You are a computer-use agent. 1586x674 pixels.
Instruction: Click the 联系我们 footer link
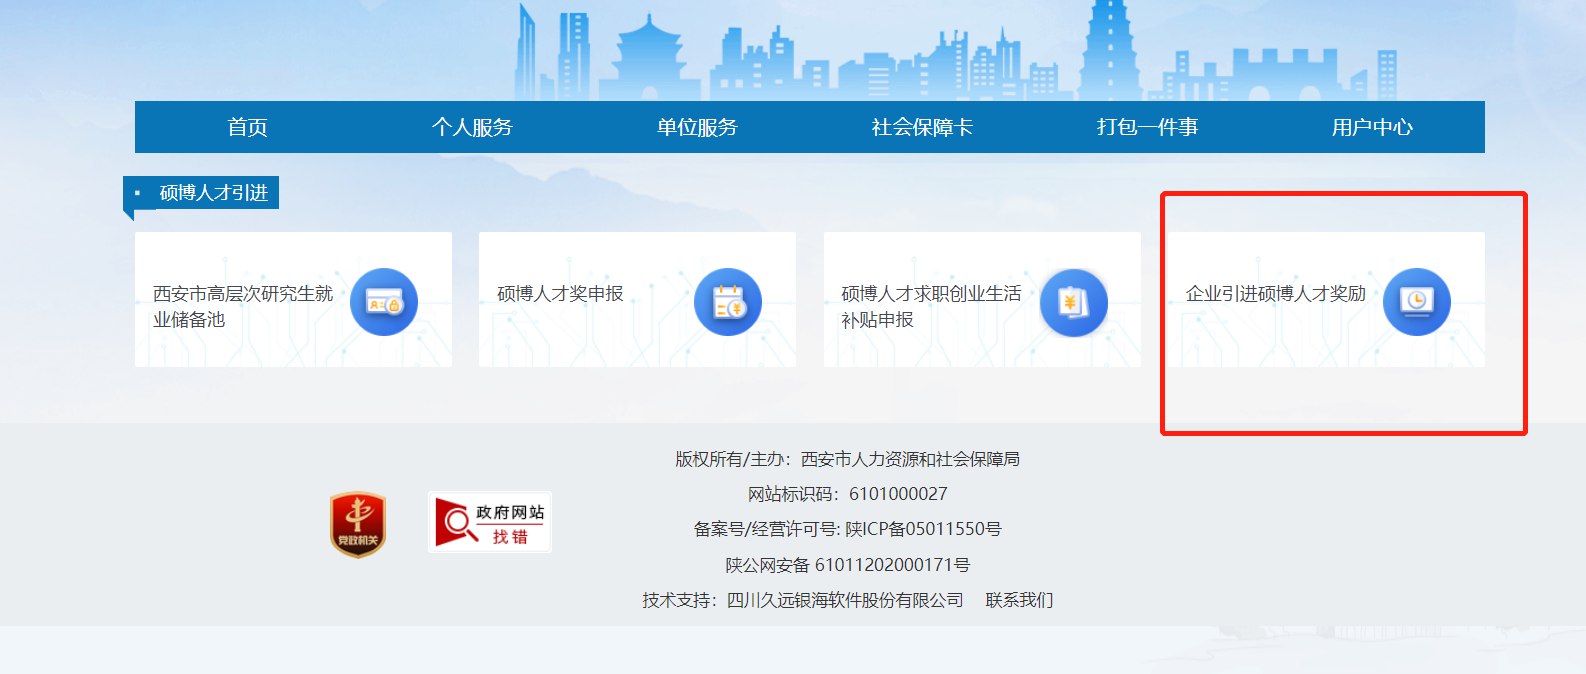tap(1019, 600)
